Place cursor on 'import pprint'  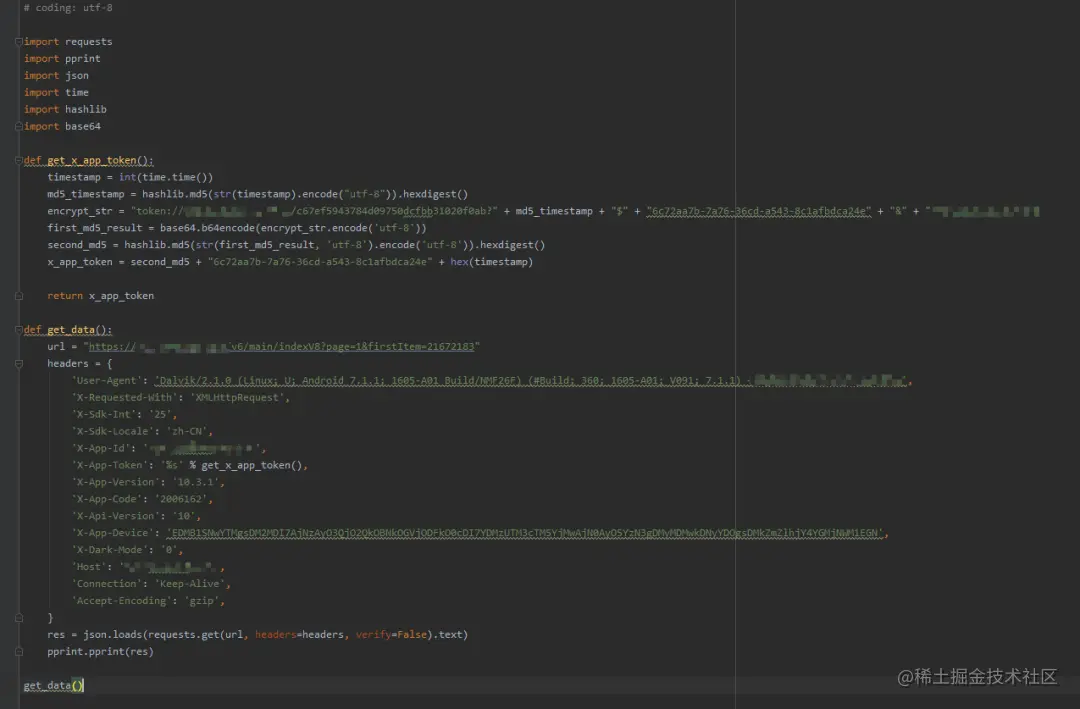click(62, 59)
